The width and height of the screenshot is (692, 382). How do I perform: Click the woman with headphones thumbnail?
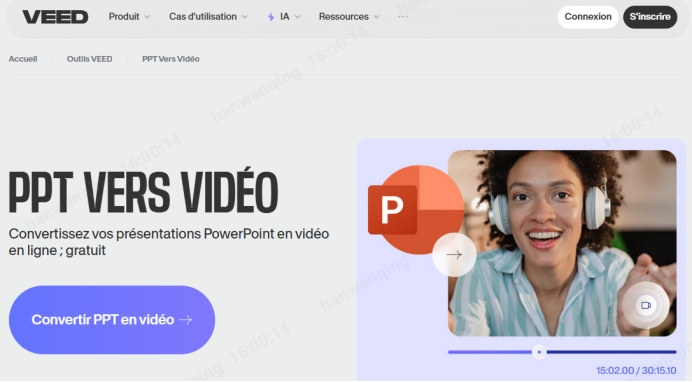tap(562, 243)
